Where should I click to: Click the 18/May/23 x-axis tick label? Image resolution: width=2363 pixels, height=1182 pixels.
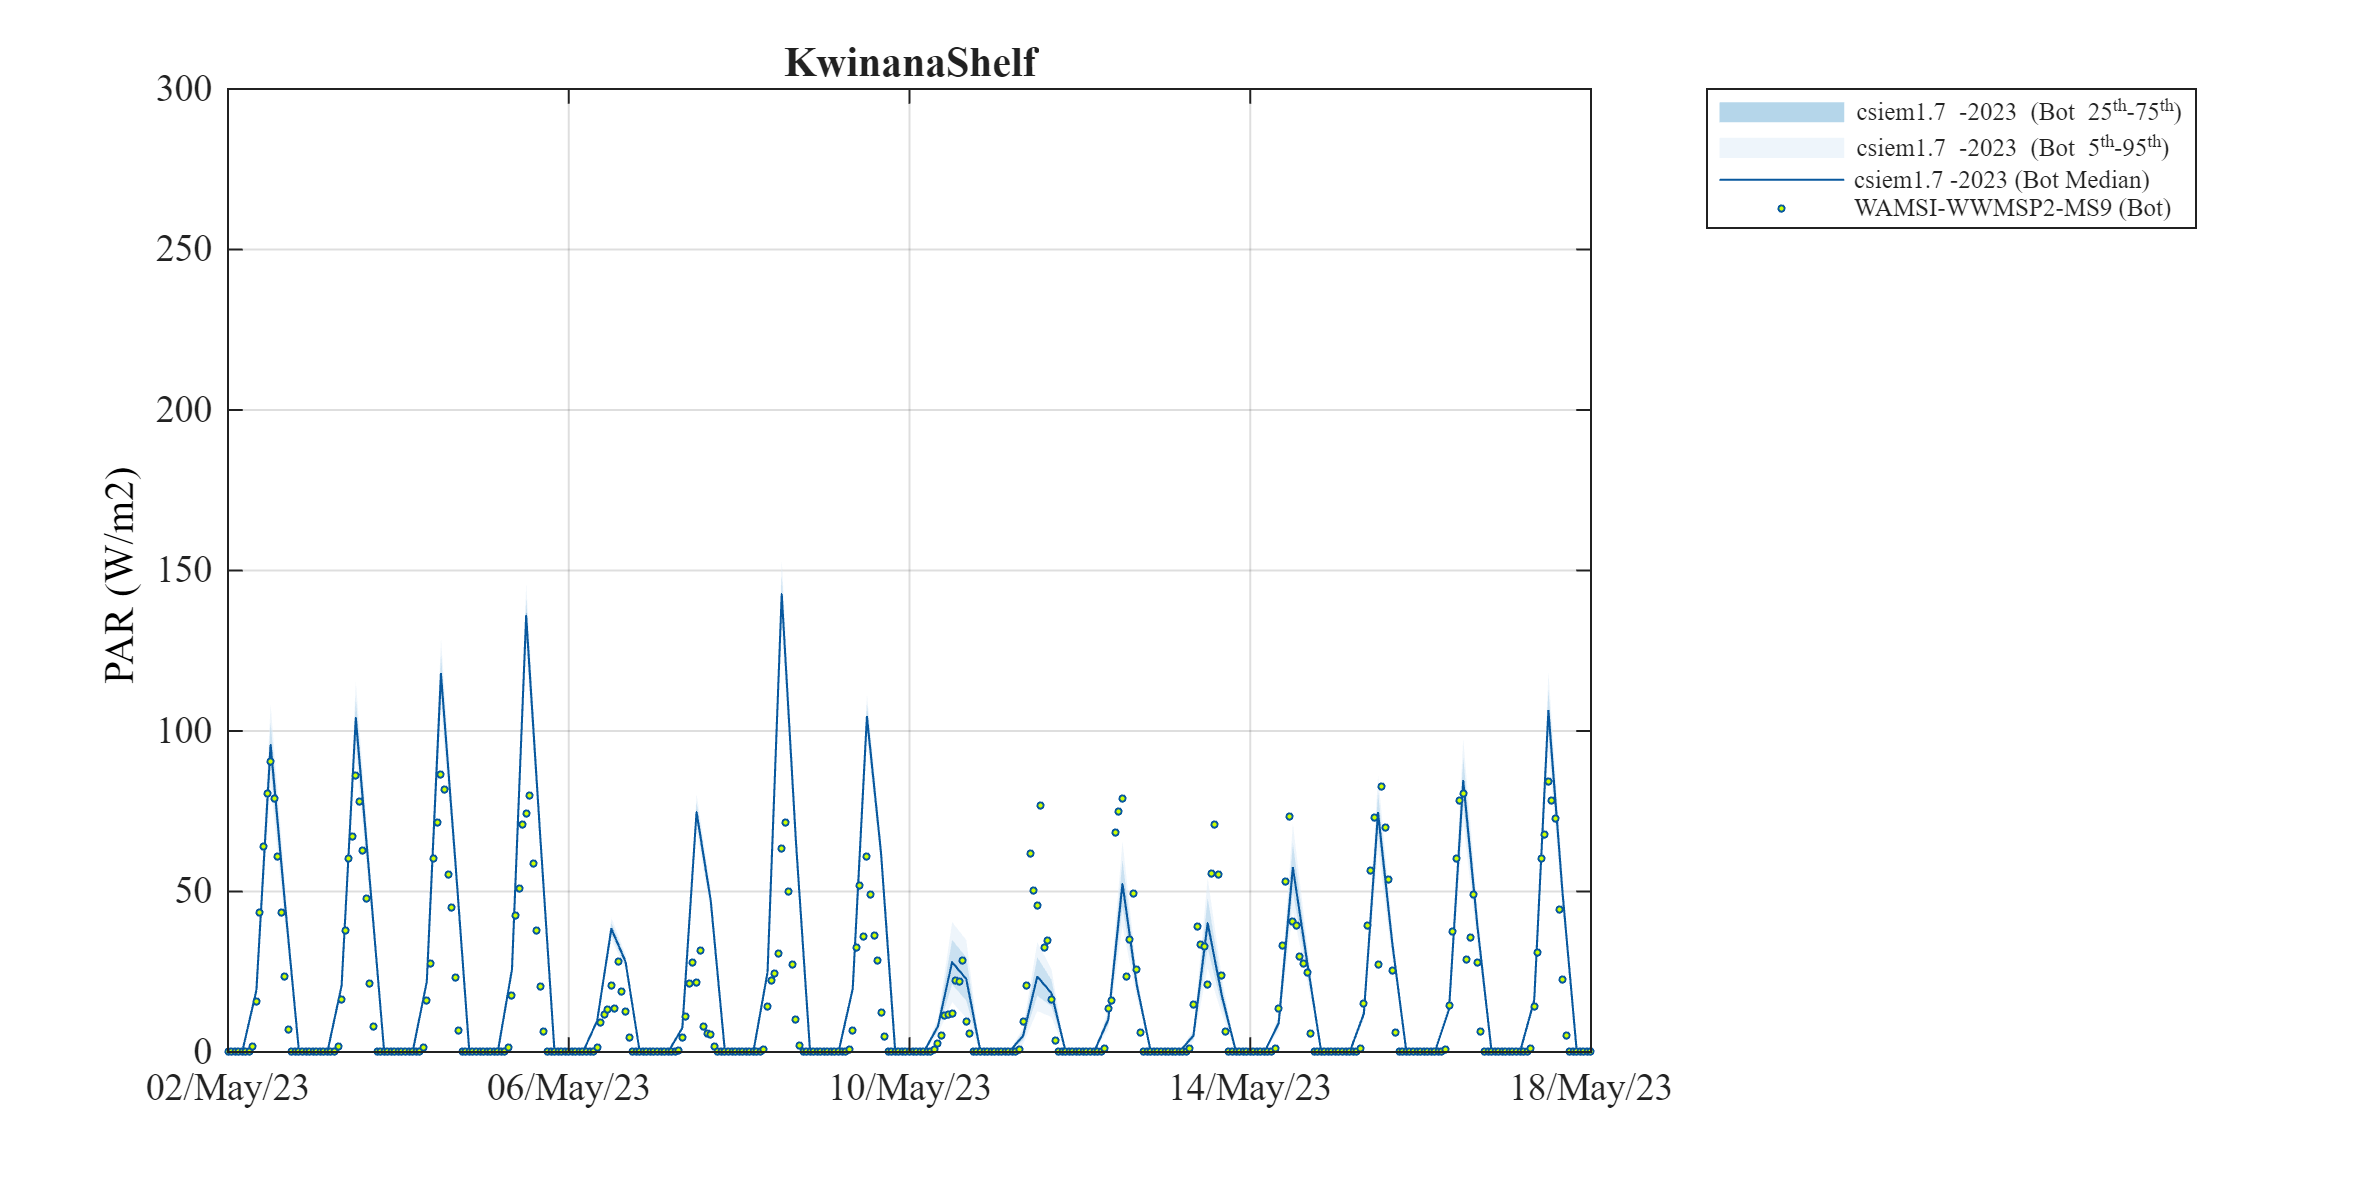pyautogui.click(x=1590, y=1088)
